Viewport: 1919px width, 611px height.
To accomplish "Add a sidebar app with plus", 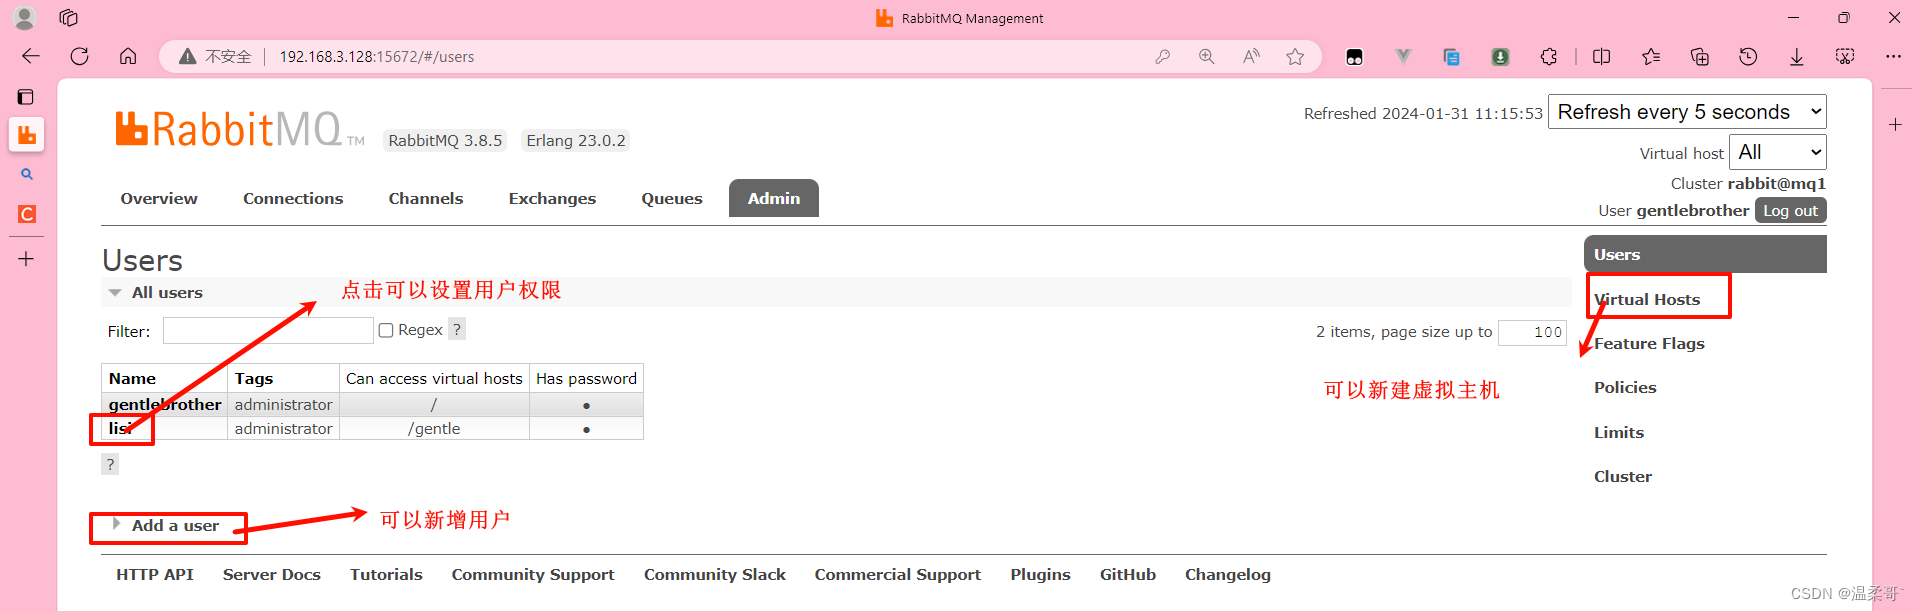I will [x=1895, y=125].
